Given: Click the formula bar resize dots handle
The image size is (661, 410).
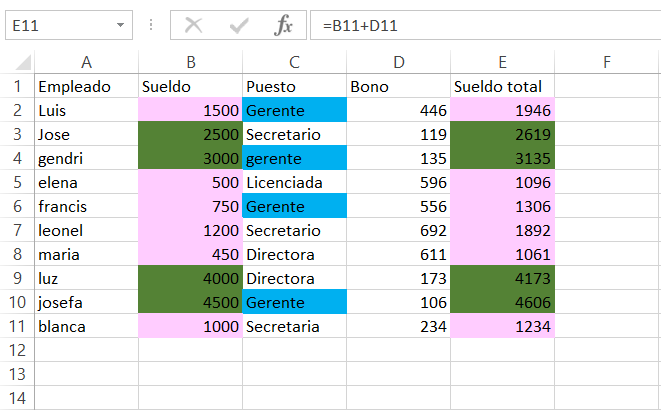Looking at the screenshot, I should pos(151,25).
